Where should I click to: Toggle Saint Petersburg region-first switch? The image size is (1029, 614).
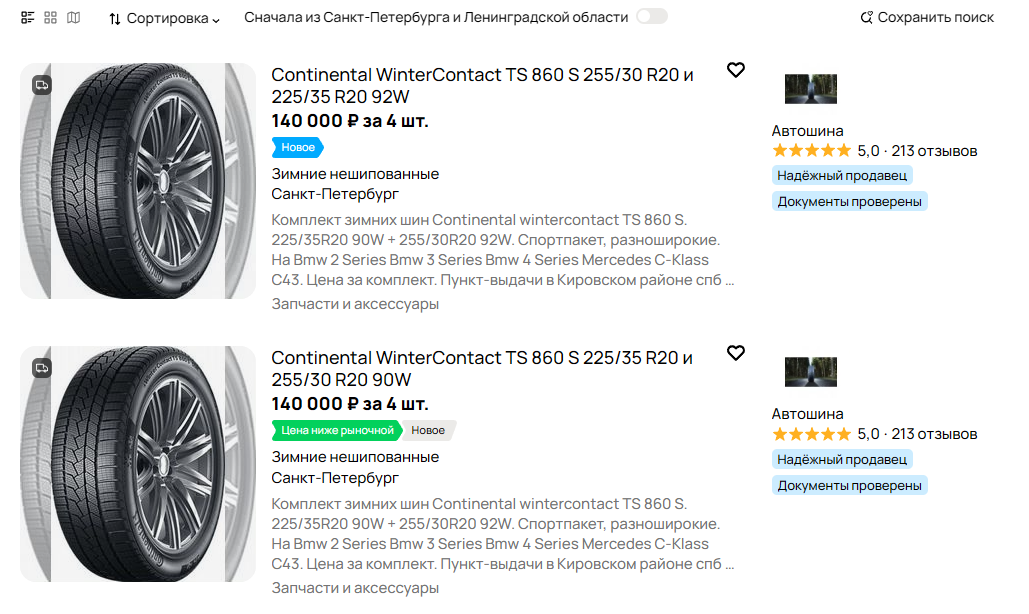coord(652,17)
